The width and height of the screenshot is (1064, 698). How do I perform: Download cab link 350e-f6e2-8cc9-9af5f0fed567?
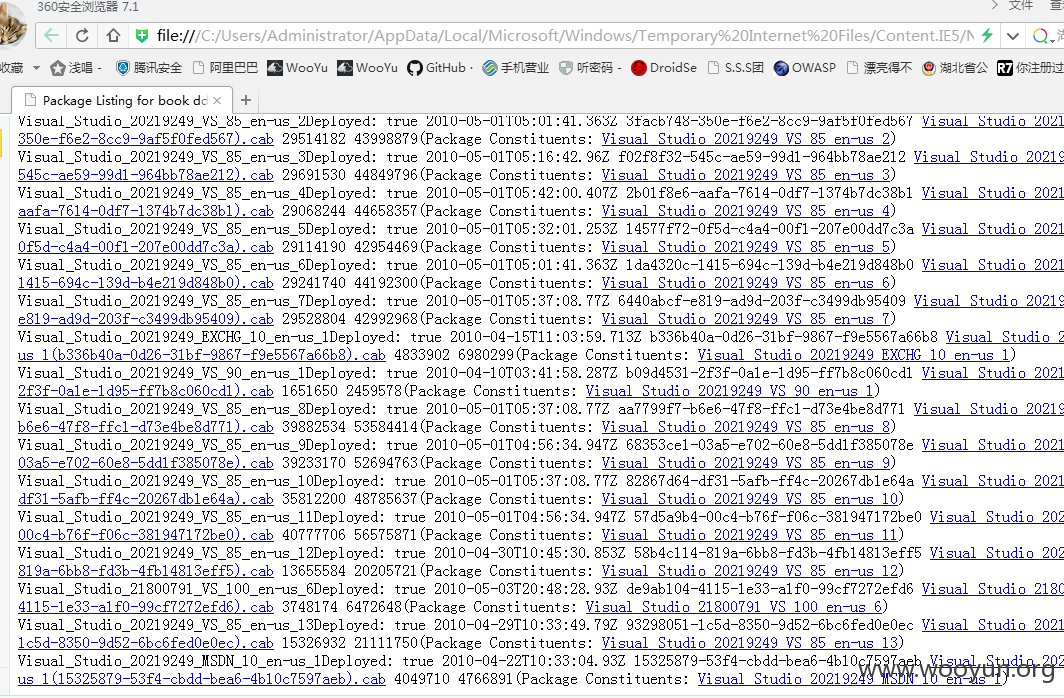pyautogui.click(x=146, y=139)
